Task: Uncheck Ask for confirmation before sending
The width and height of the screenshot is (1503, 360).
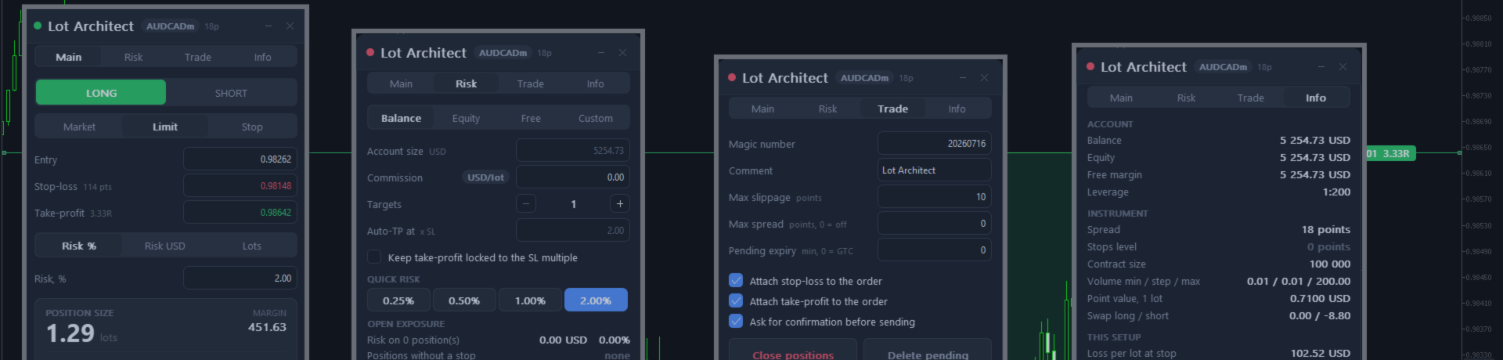Action: [x=736, y=322]
